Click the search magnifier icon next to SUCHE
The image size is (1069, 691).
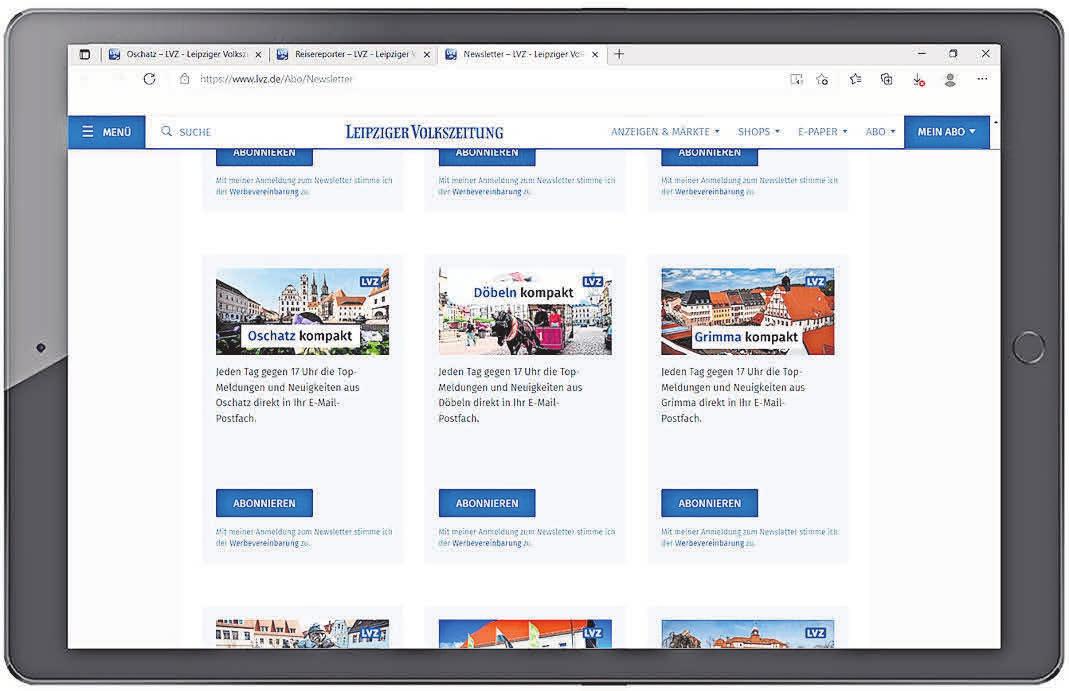[166, 131]
